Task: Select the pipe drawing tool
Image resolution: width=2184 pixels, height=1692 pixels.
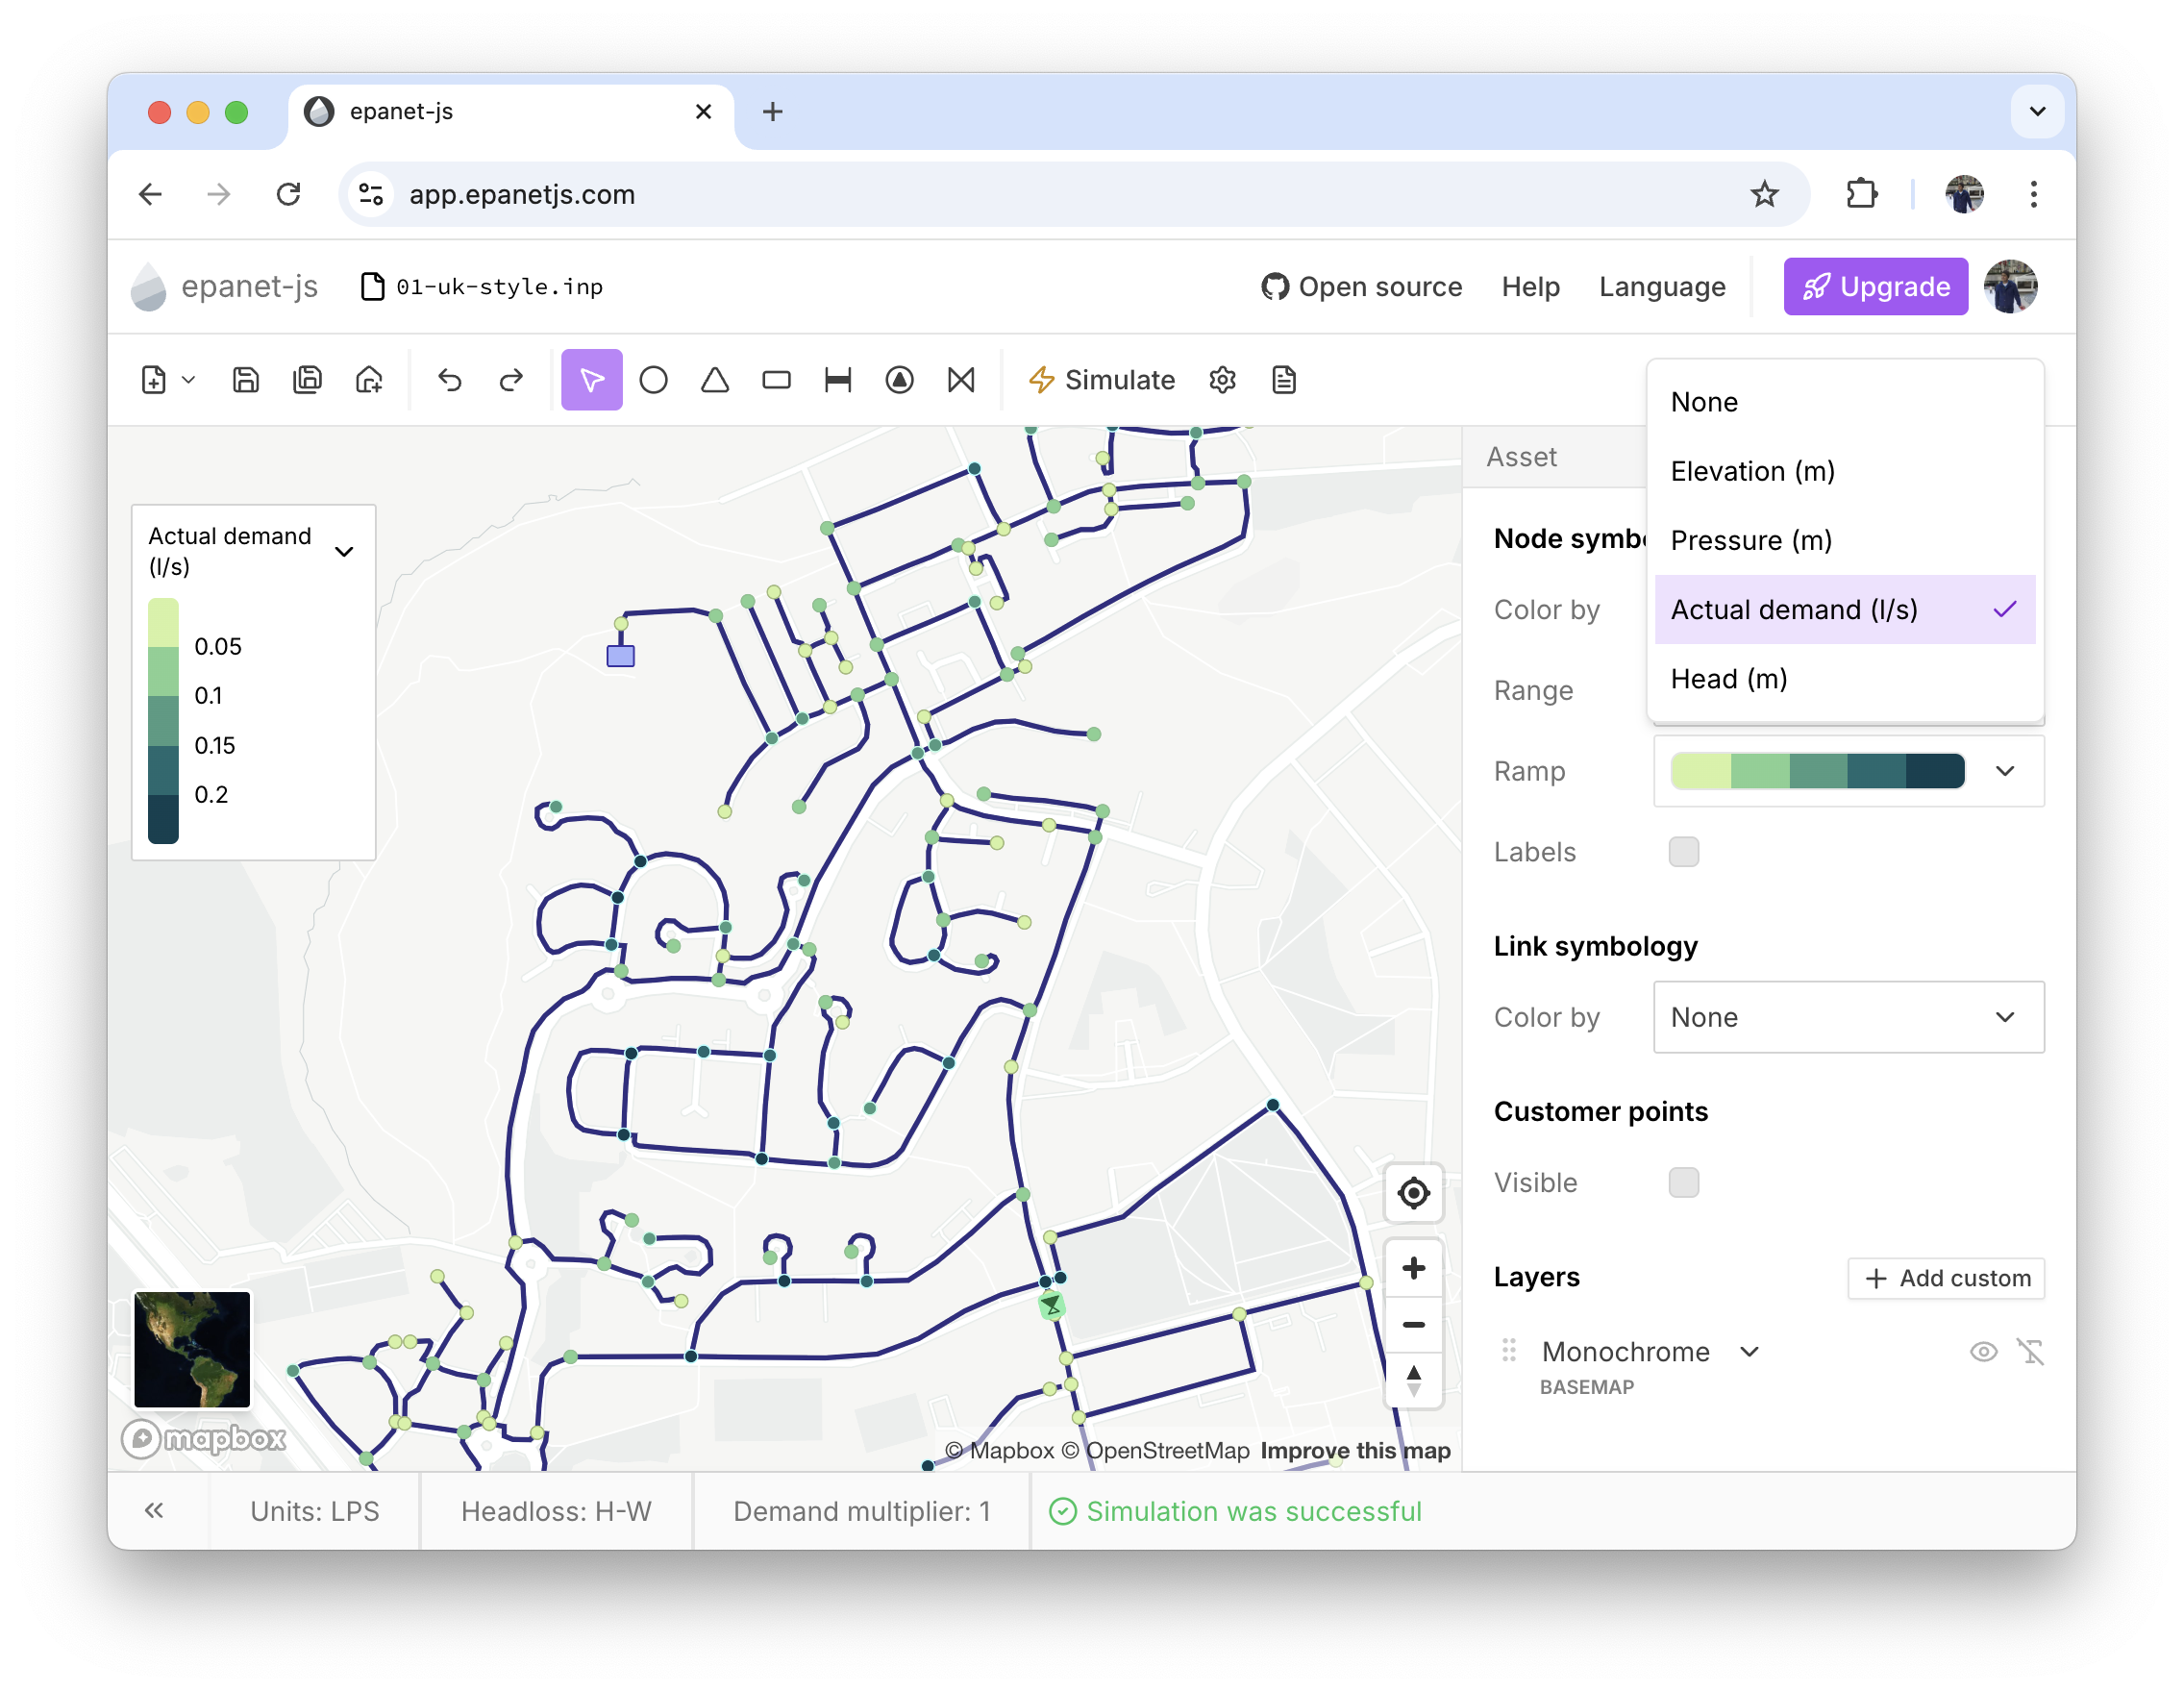Action: (x=838, y=380)
